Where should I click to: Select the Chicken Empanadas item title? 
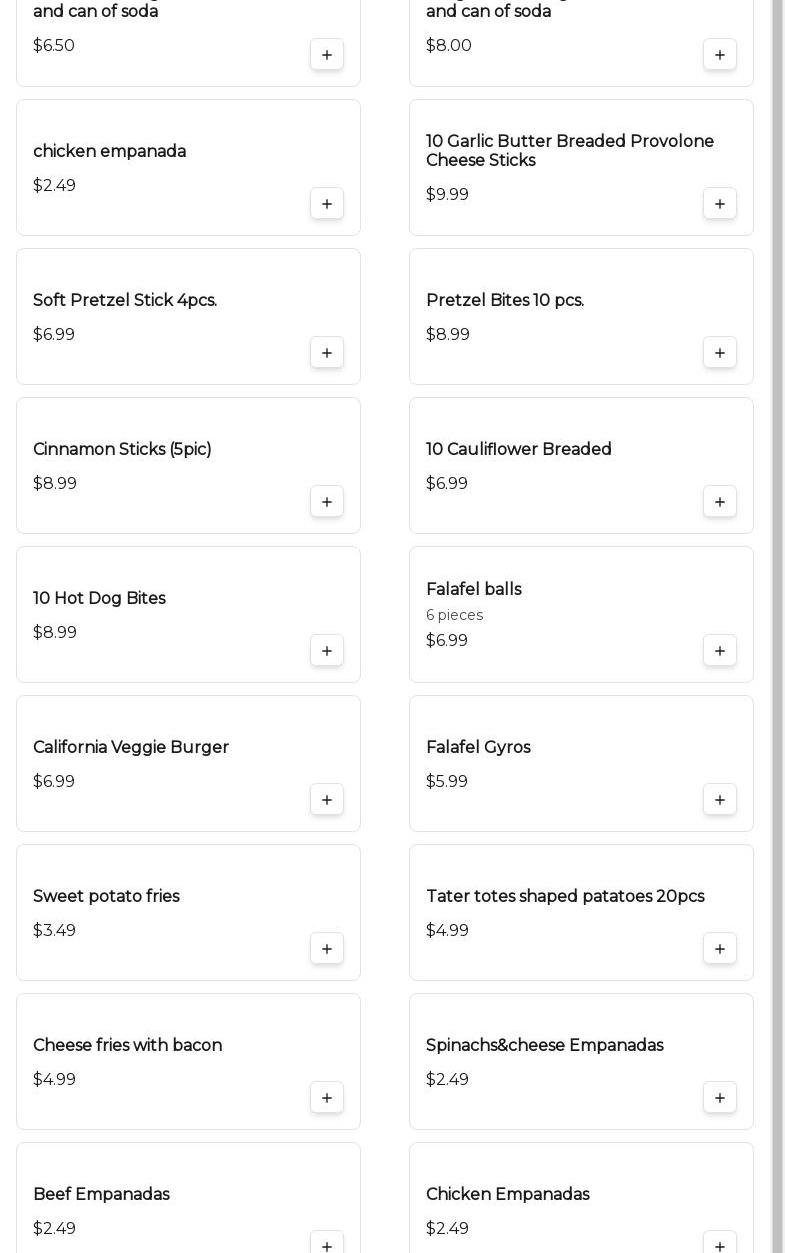tap(507, 1195)
